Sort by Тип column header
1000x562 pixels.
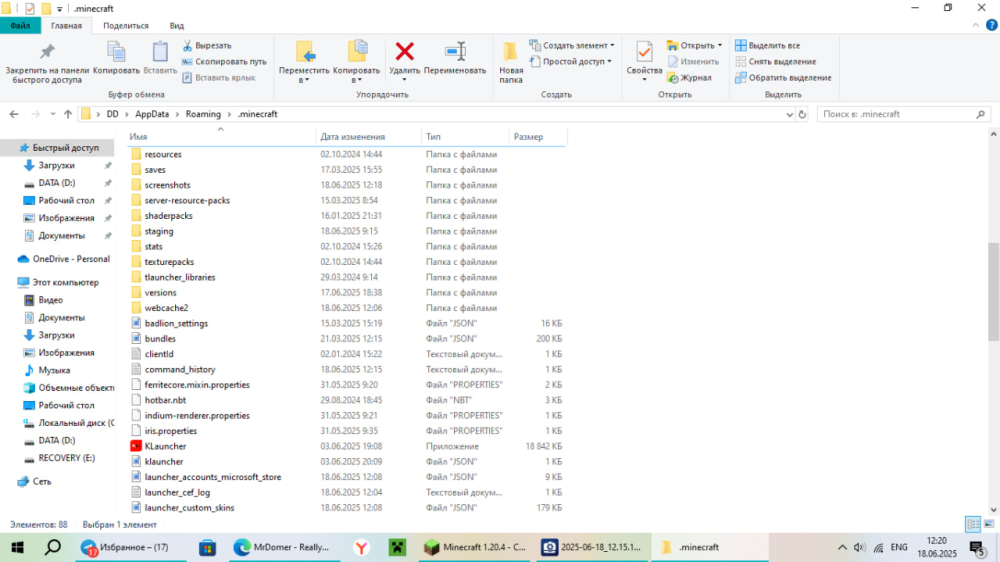tap(465, 137)
